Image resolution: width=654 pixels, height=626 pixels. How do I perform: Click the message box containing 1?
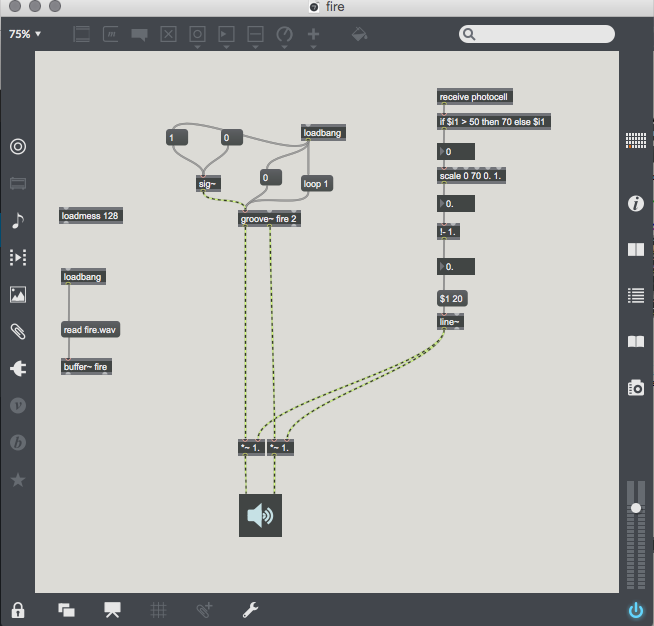[177, 138]
